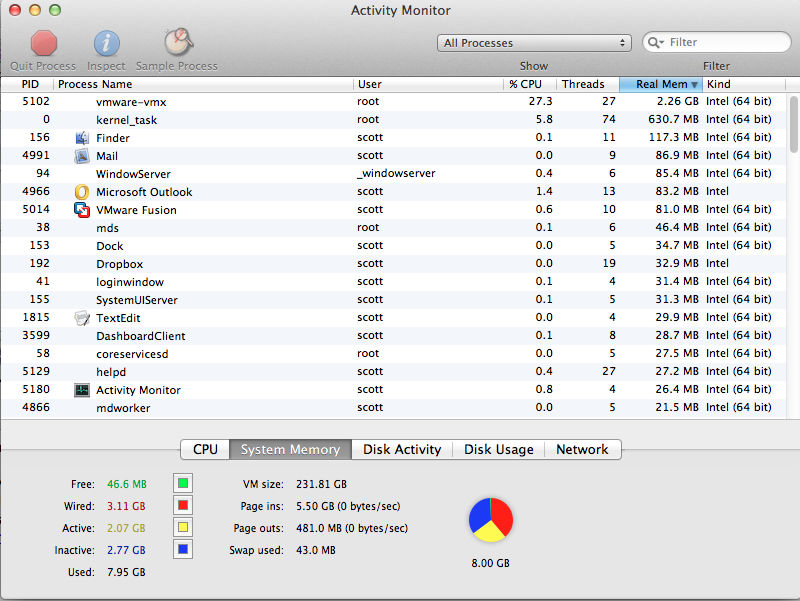Click the Inspect info icon
800x601 pixels.
click(x=107, y=43)
